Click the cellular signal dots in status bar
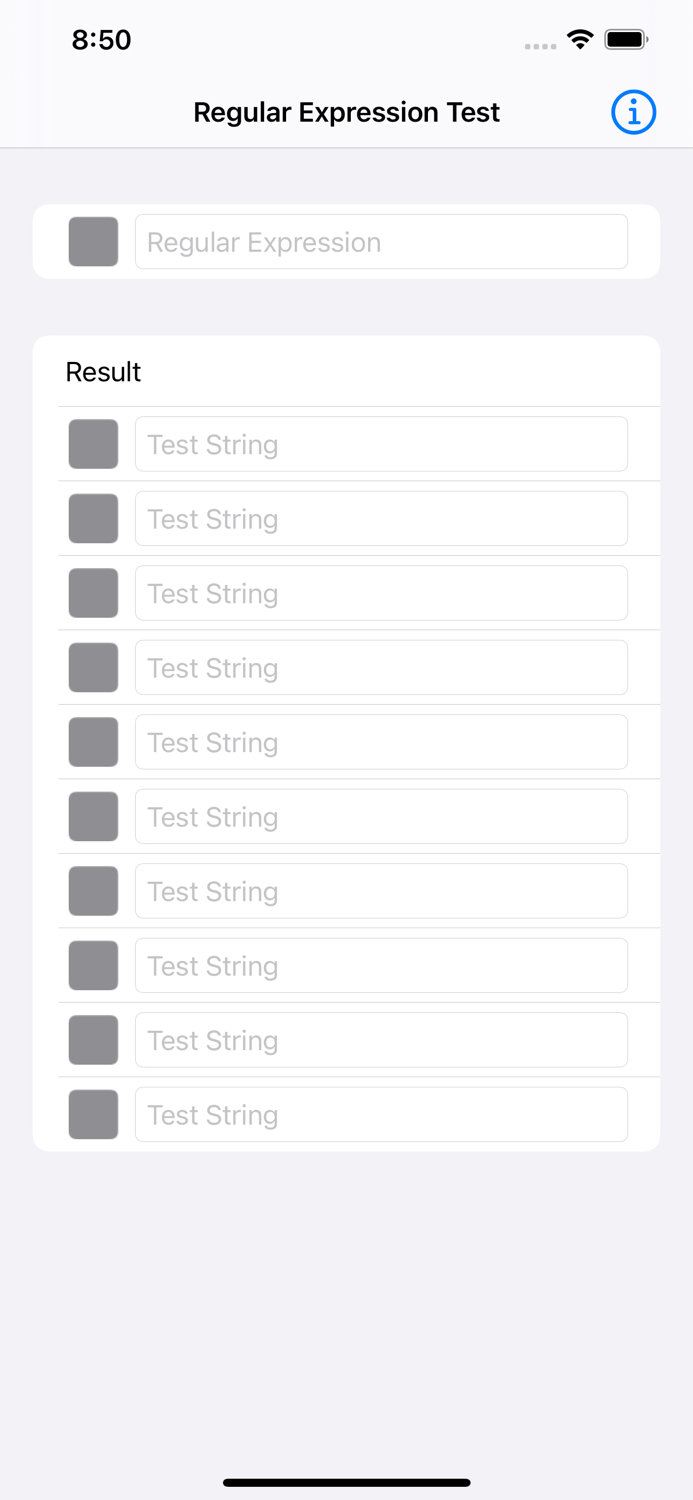 pyautogui.click(x=538, y=46)
